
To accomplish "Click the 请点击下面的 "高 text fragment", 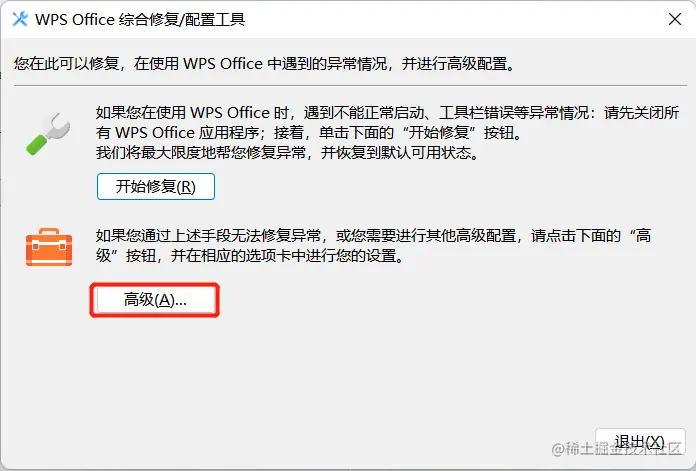I will [x=591, y=236].
